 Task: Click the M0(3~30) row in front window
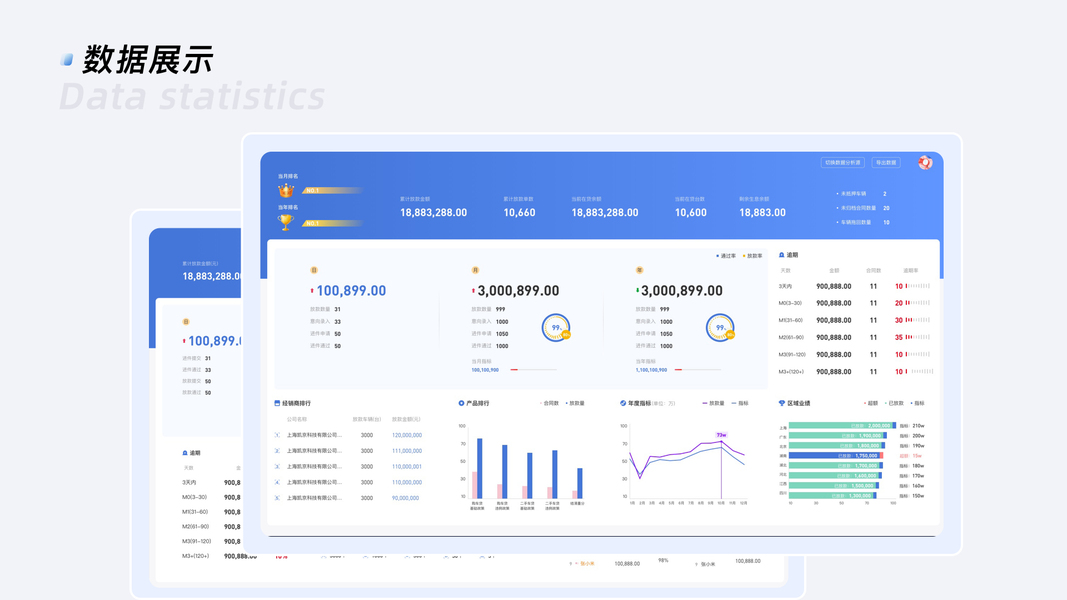[855, 303]
